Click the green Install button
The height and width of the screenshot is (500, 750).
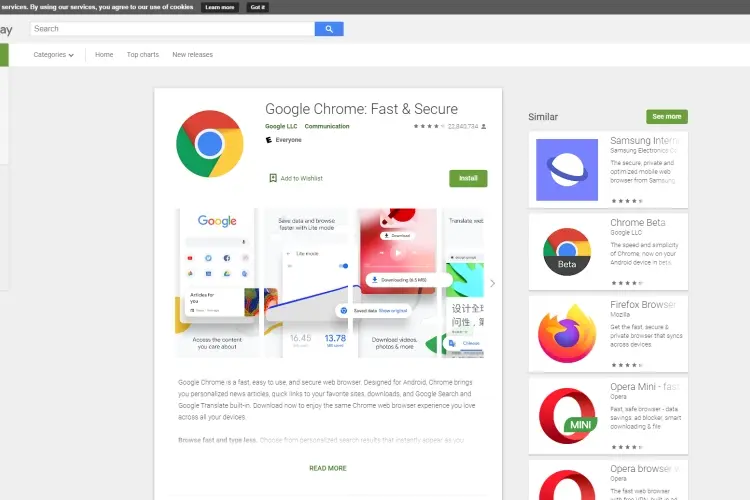[x=468, y=178]
